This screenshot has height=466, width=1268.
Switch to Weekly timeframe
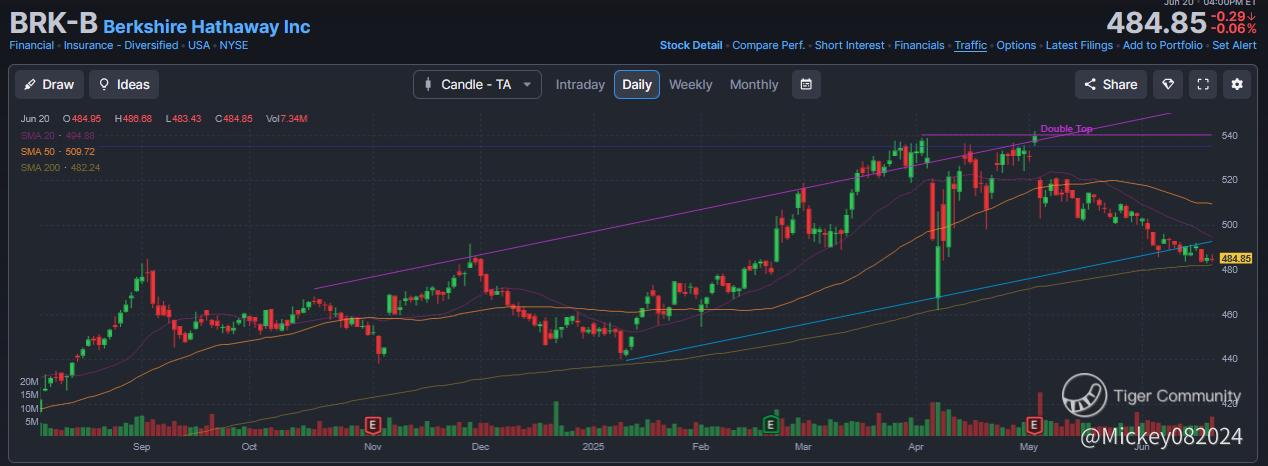(690, 85)
